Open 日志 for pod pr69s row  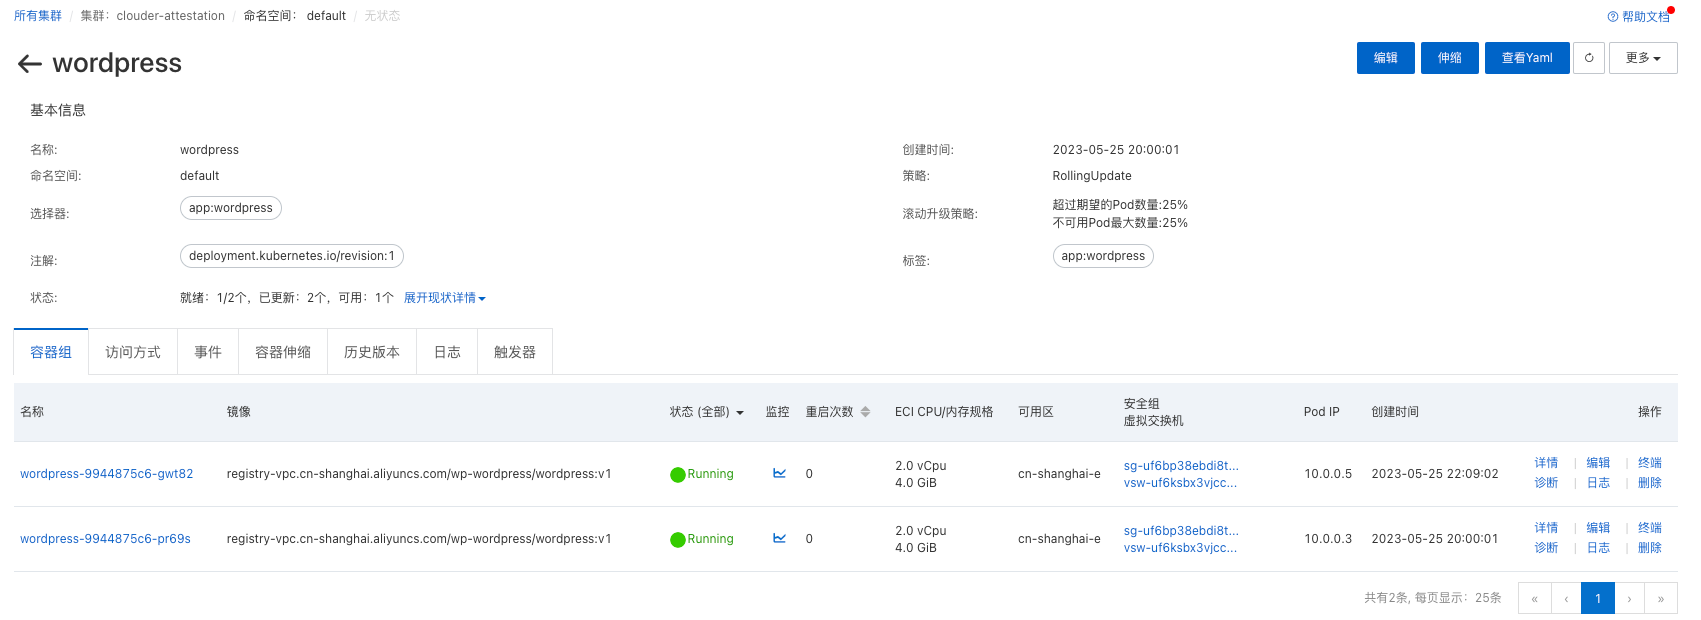pyautogui.click(x=1598, y=548)
